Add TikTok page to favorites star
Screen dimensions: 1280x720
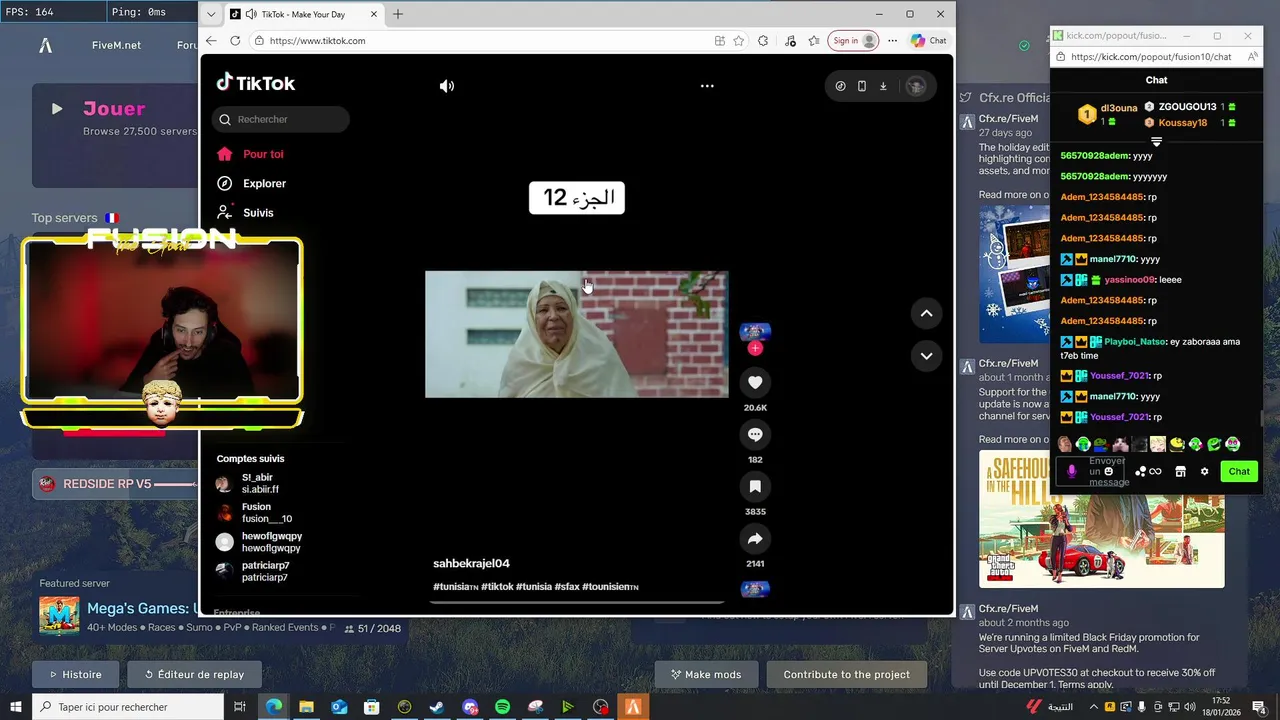pyautogui.click(x=739, y=41)
